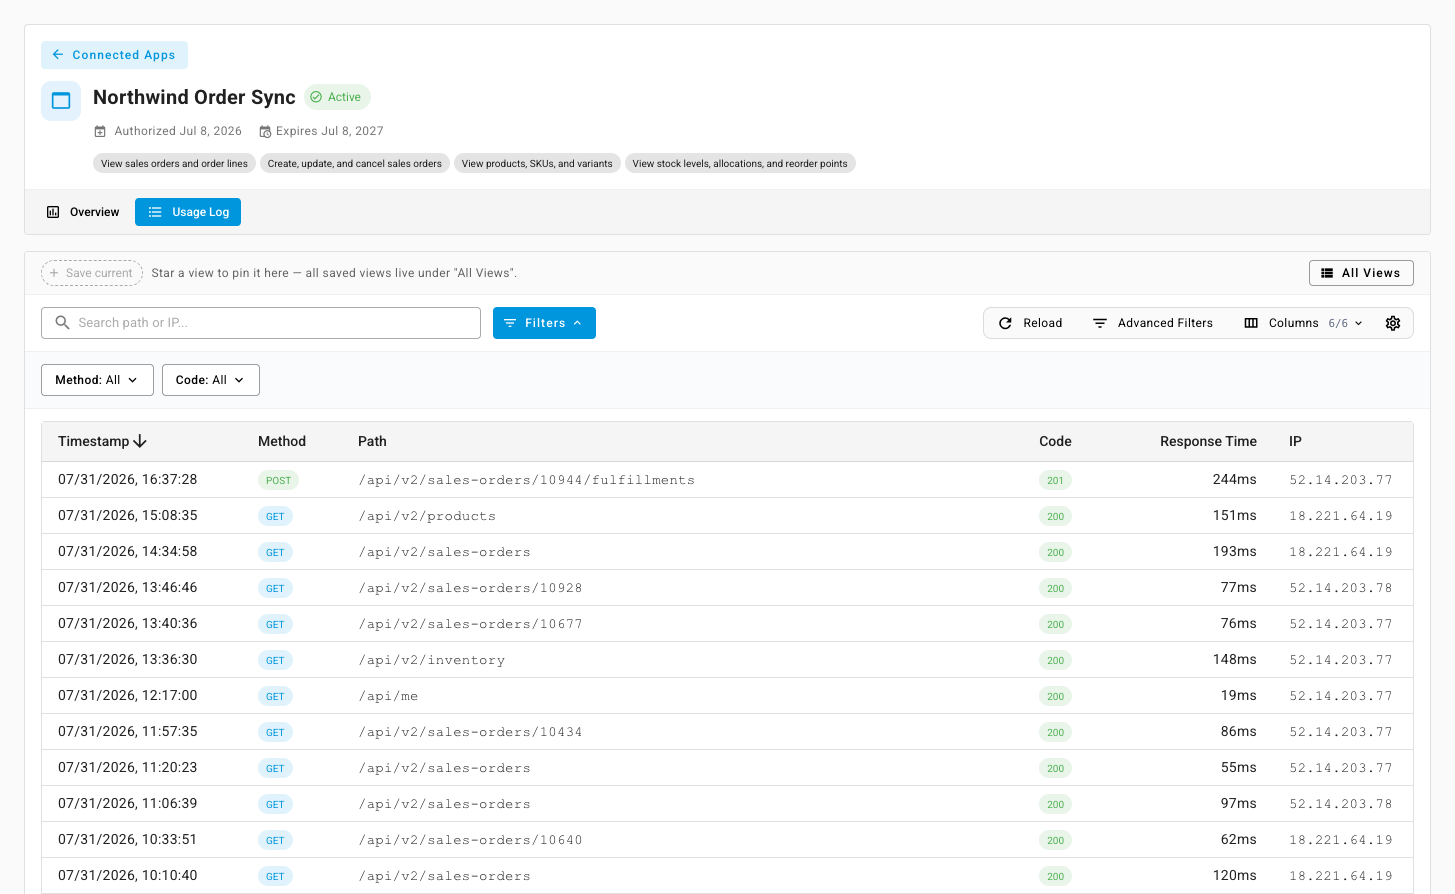Click the Response Time column header
Screen dimensions: 1455x894
(1208, 441)
